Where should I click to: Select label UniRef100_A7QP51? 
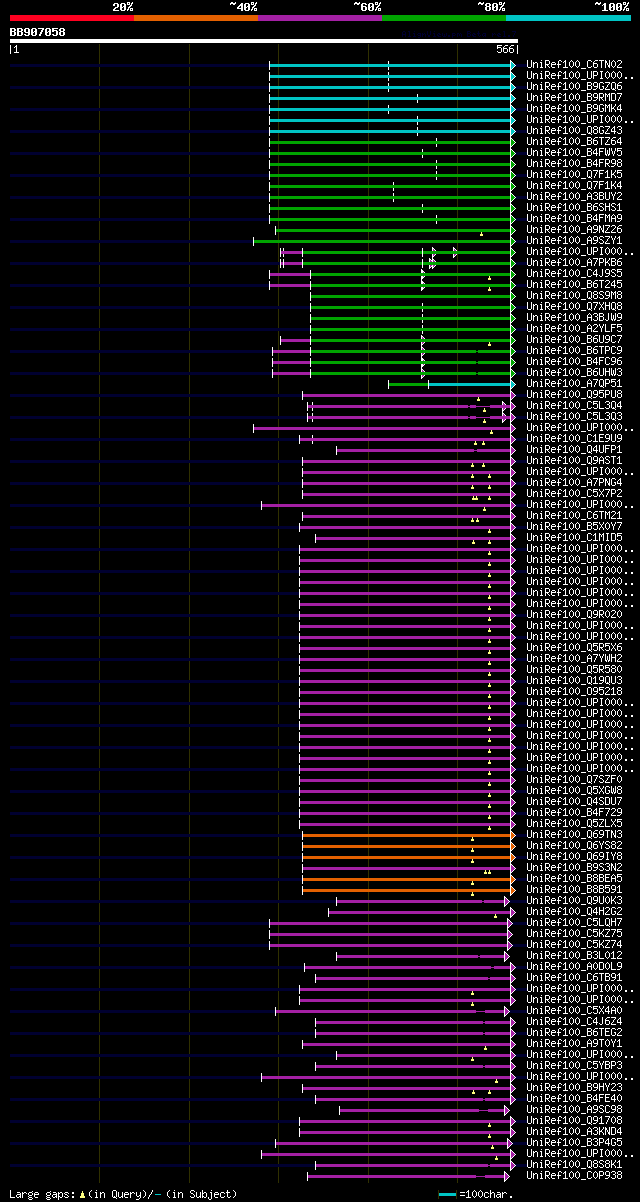576,384
